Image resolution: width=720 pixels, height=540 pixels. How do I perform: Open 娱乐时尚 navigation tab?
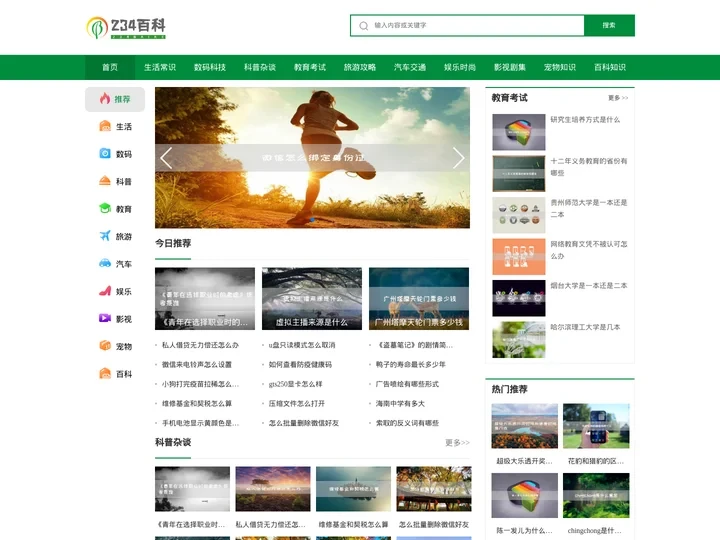460,68
